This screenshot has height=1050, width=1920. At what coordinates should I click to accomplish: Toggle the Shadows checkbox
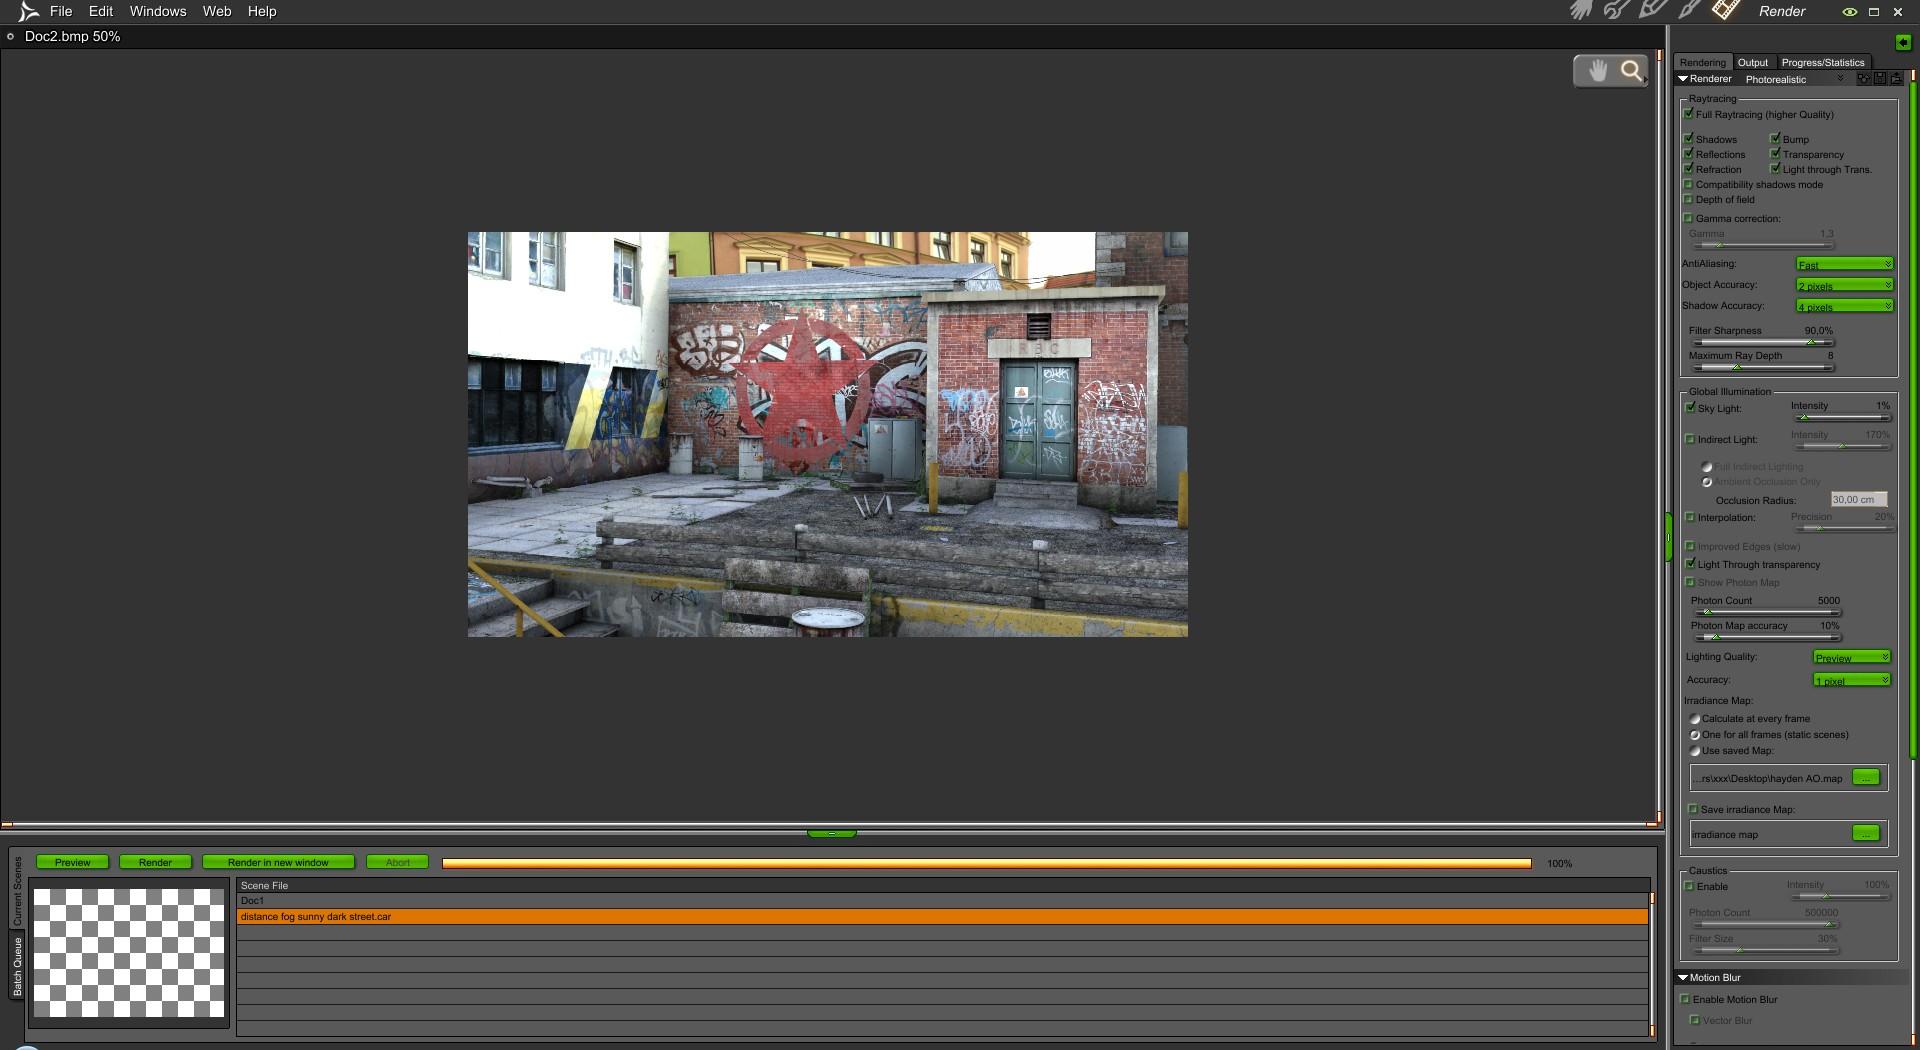1689,139
